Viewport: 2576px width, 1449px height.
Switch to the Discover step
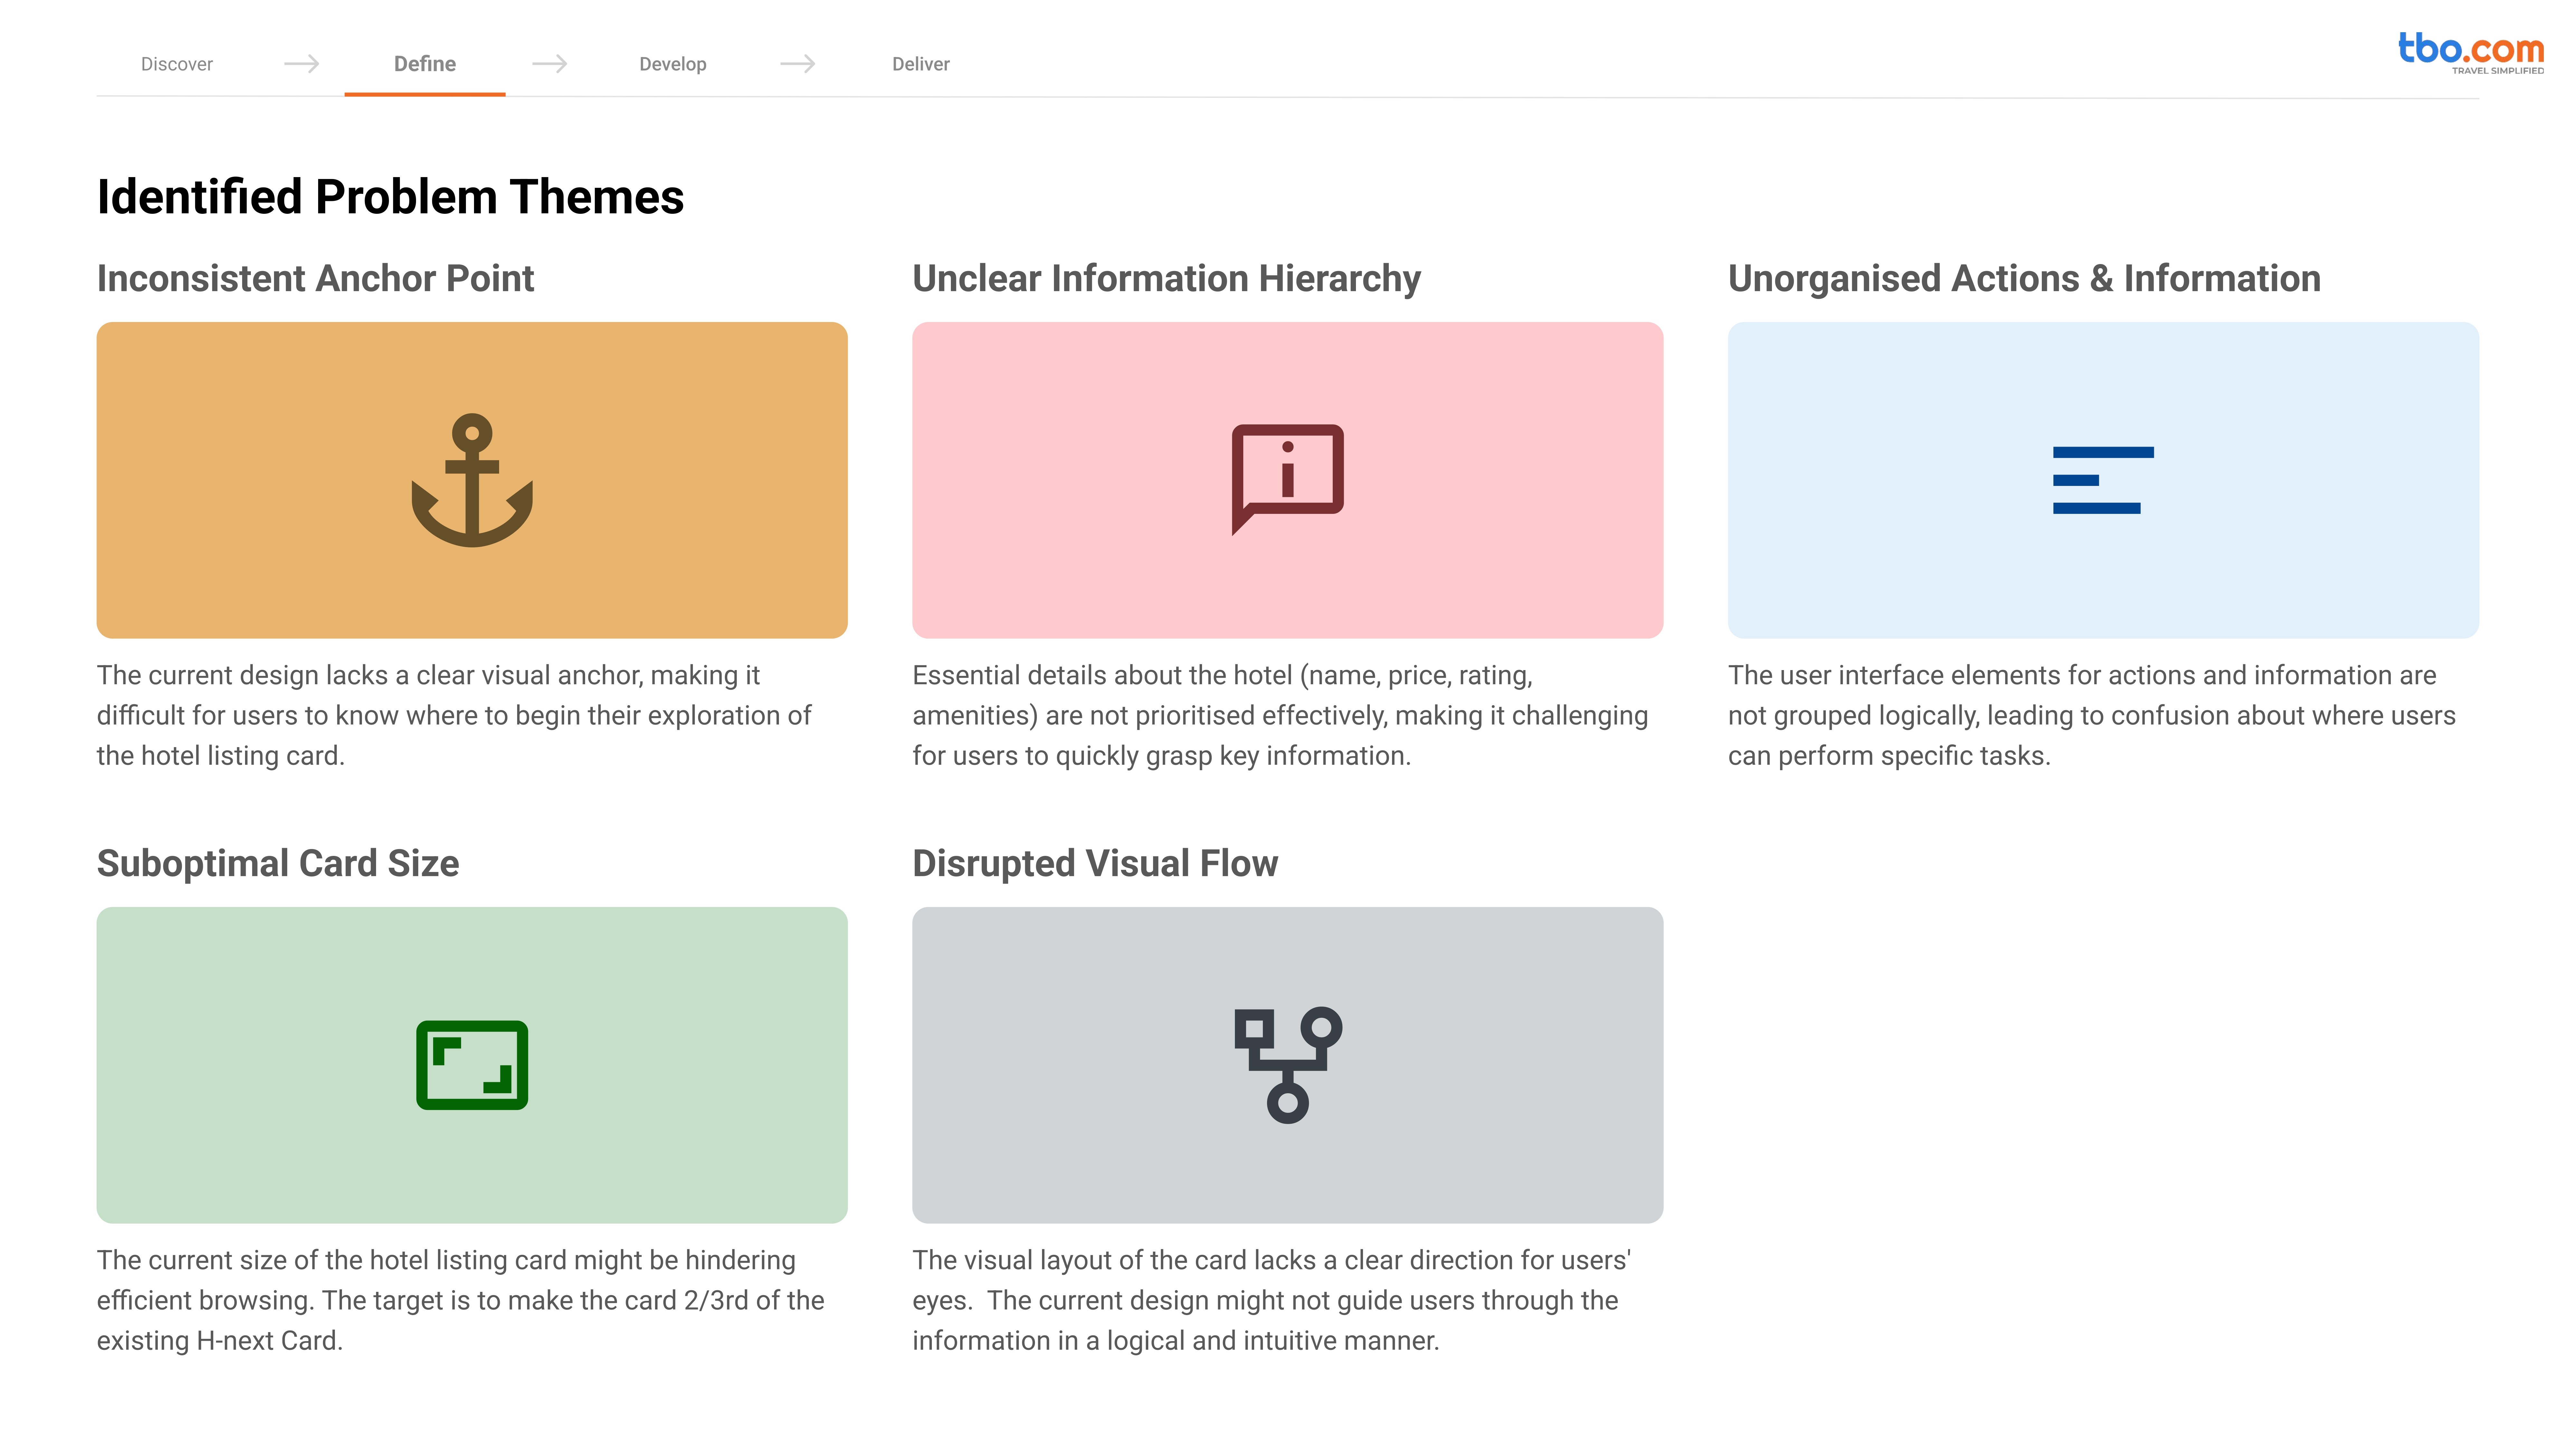click(177, 64)
